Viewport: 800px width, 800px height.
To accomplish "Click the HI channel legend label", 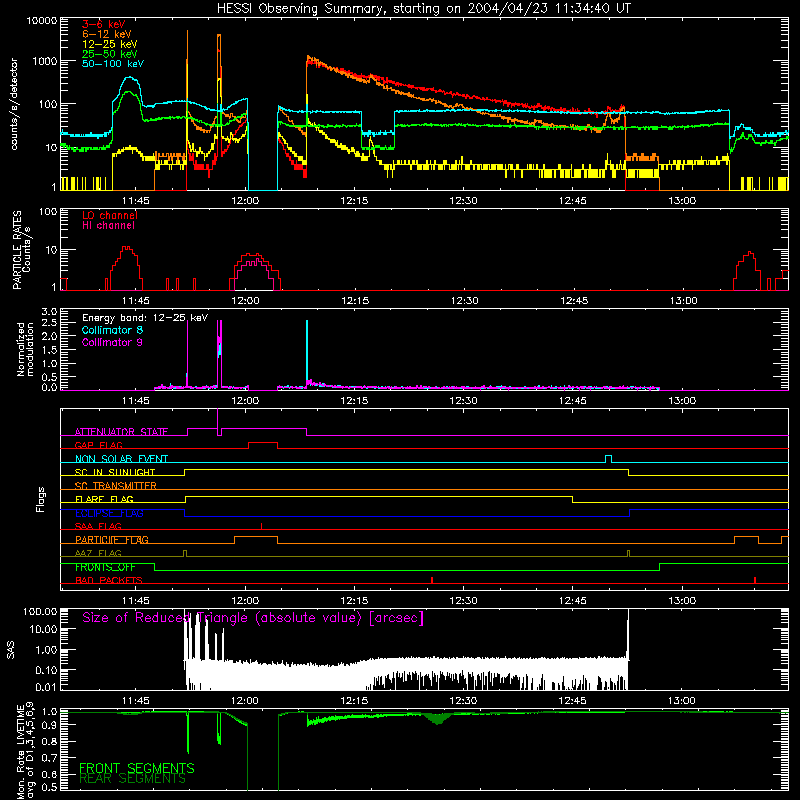I will tap(108, 226).
